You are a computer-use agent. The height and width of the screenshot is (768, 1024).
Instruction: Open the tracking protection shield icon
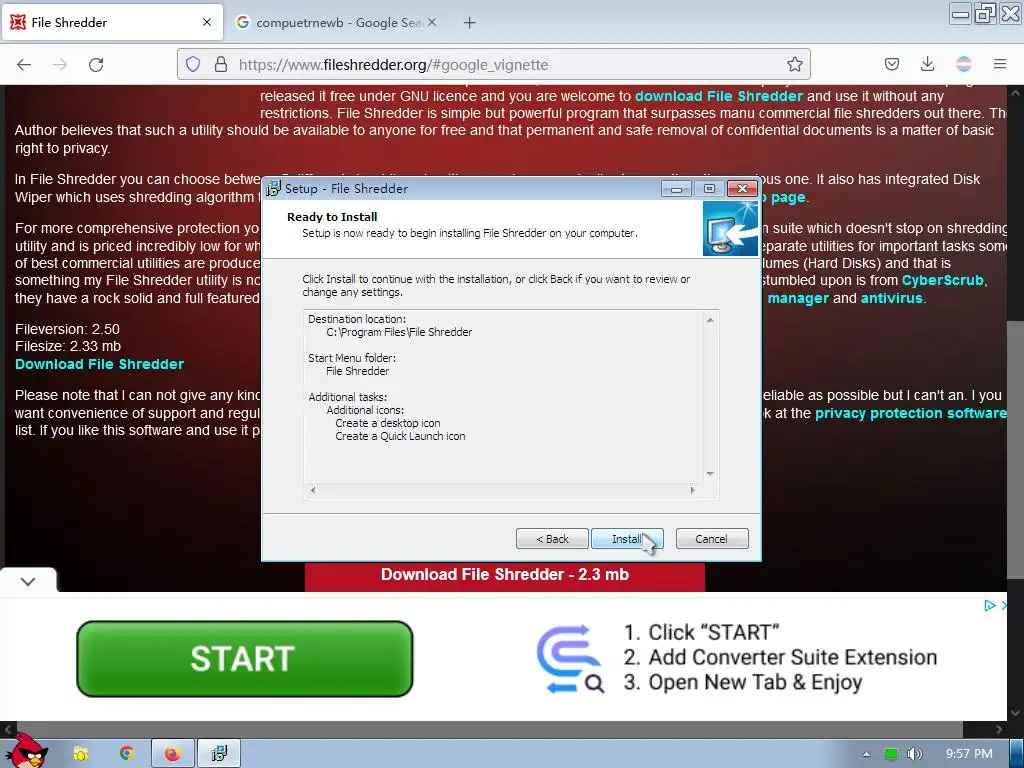tap(193, 64)
